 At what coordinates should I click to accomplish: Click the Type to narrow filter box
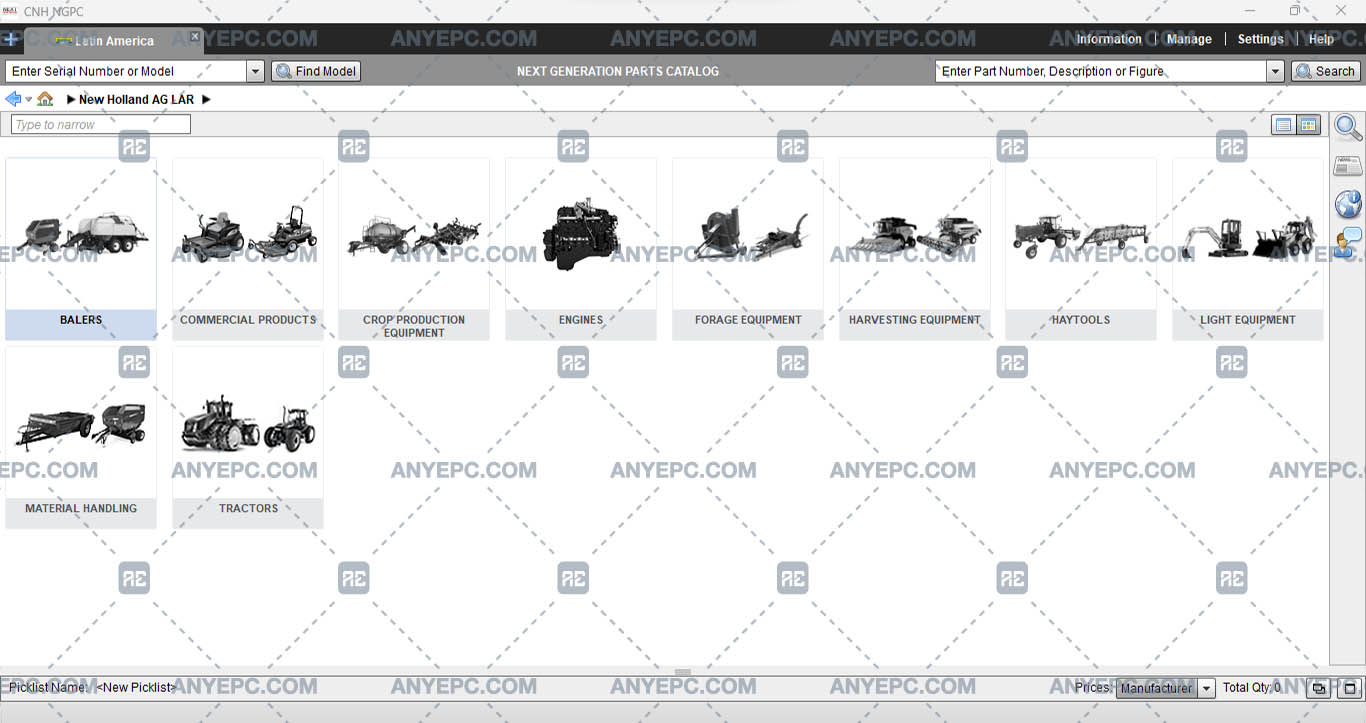tap(100, 125)
